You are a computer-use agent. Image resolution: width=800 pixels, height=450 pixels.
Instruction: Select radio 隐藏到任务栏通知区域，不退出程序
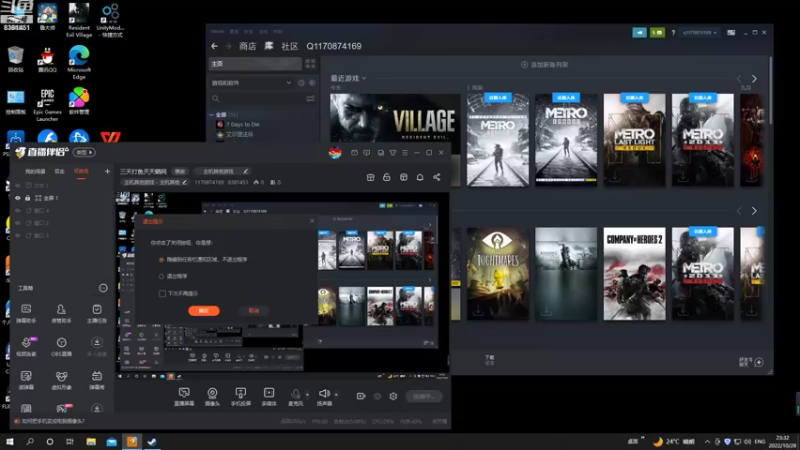pyautogui.click(x=161, y=260)
